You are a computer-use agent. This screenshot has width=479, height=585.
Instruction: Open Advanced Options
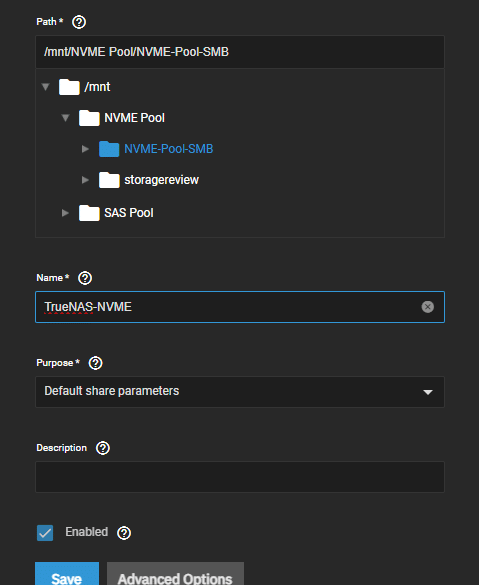[x=175, y=575]
